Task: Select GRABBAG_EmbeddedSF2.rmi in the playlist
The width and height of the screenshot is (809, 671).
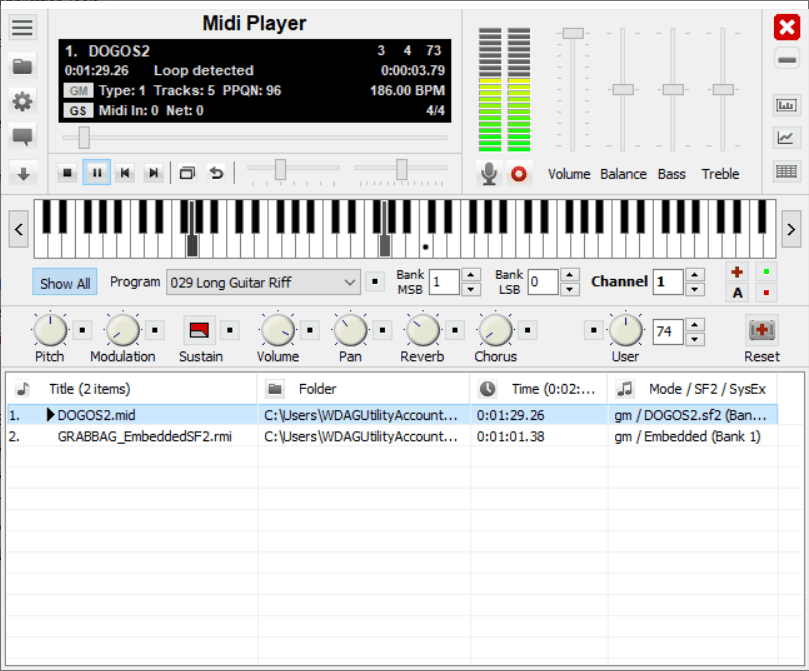Action: coord(392,436)
